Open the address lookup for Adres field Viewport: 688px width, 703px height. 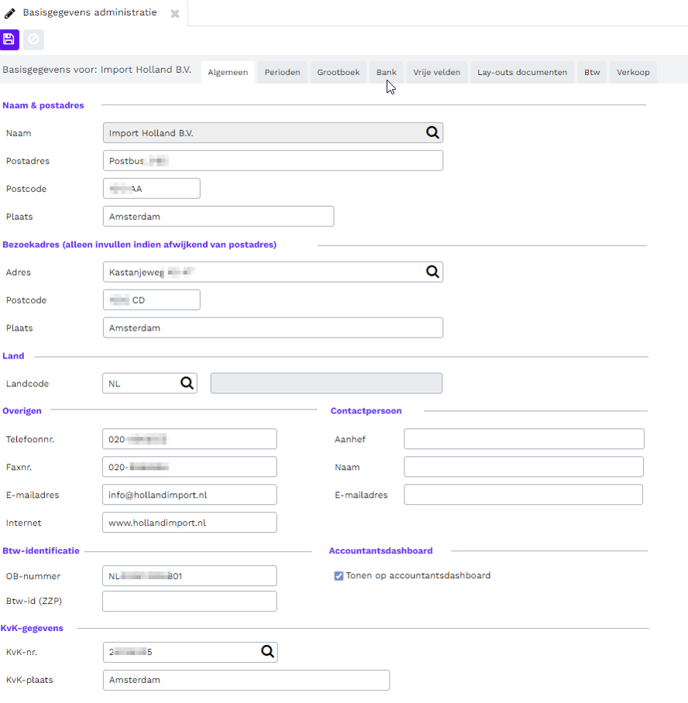coord(432,271)
